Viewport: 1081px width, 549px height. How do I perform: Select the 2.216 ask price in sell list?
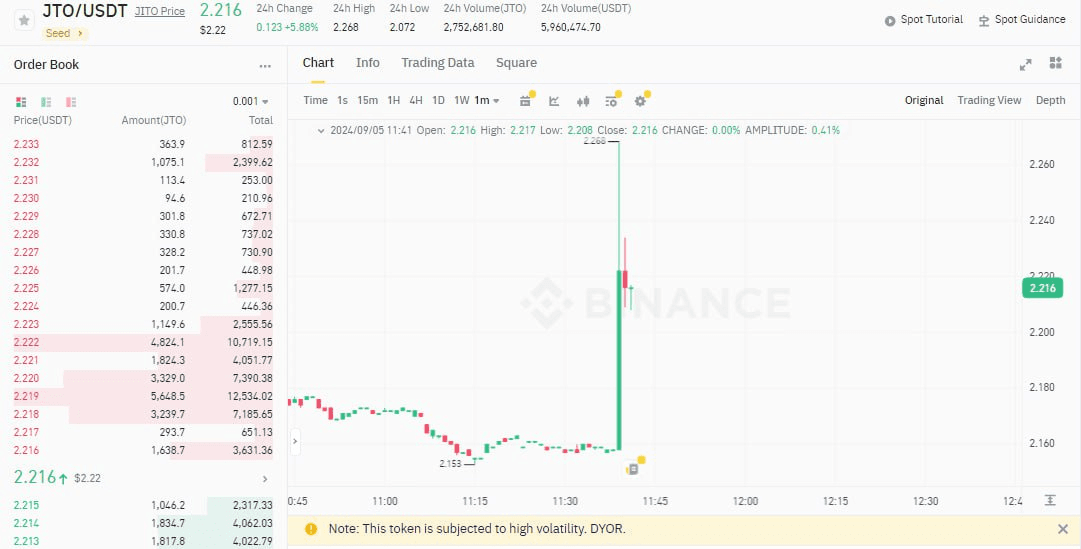coord(26,450)
